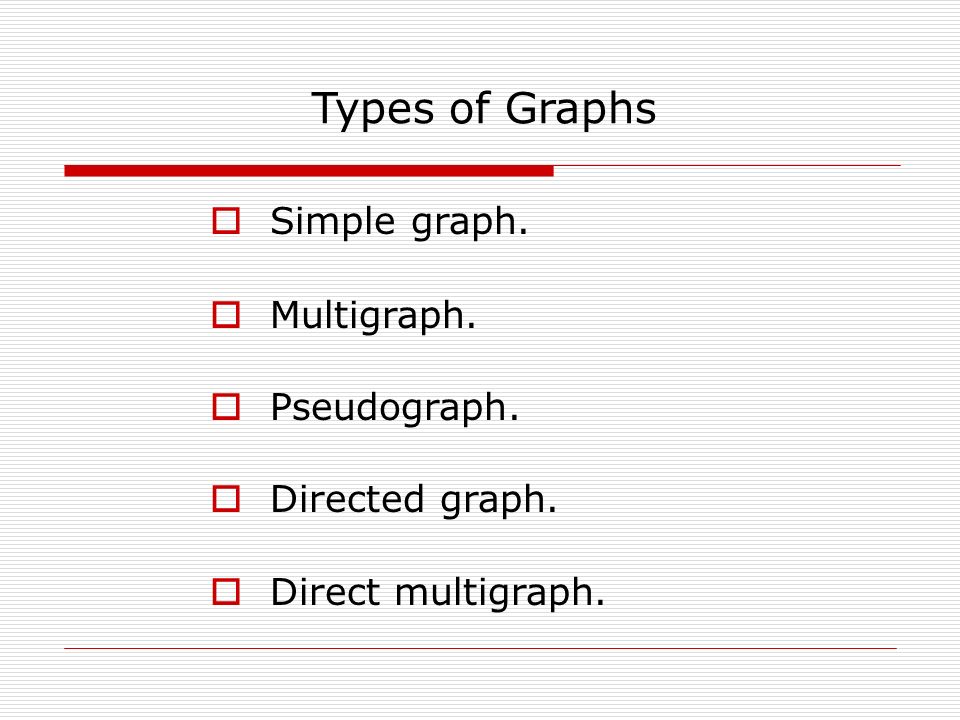This screenshot has width=960, height=720.
Task: Click the thin red line right of thick bar
Action: (727, 165)
